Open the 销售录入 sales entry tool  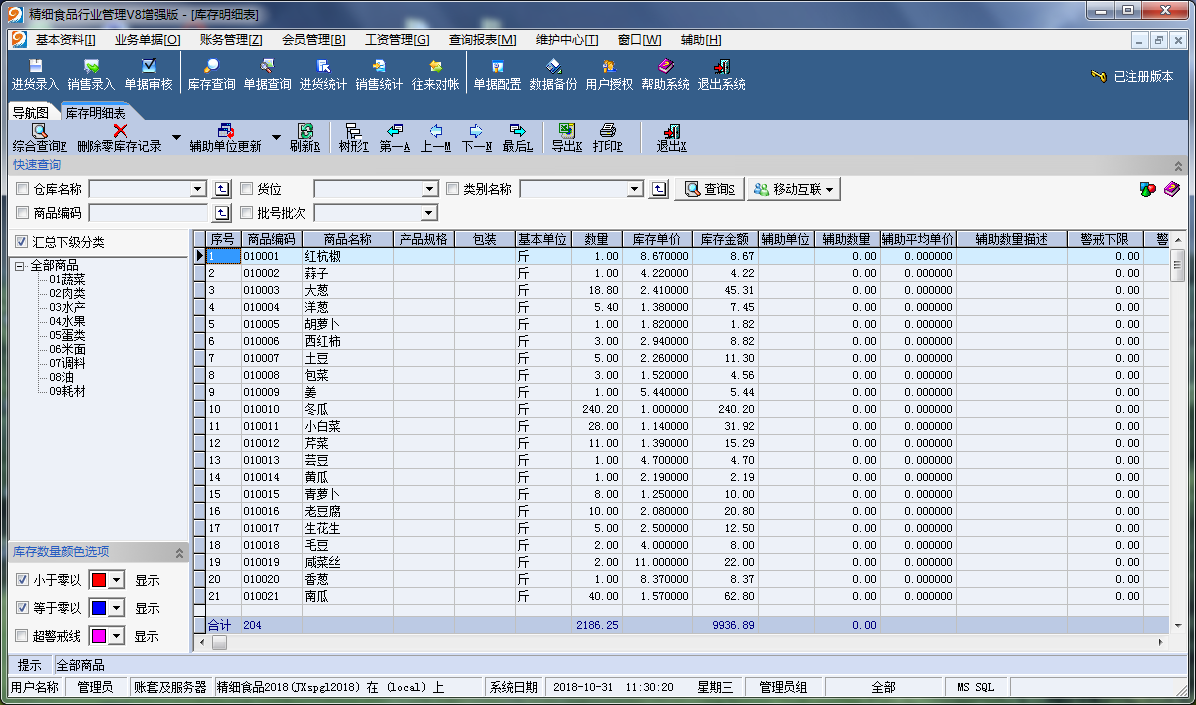91,75
